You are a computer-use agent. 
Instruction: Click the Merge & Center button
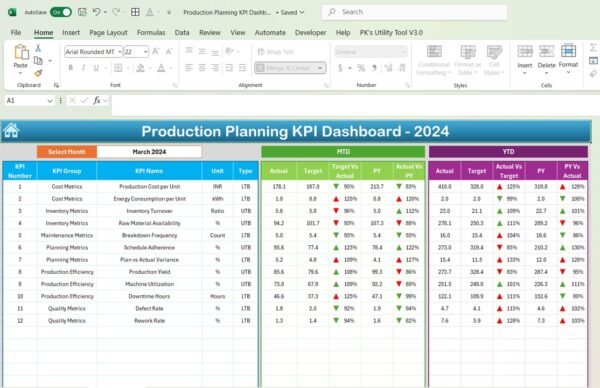tap(290, 68)
